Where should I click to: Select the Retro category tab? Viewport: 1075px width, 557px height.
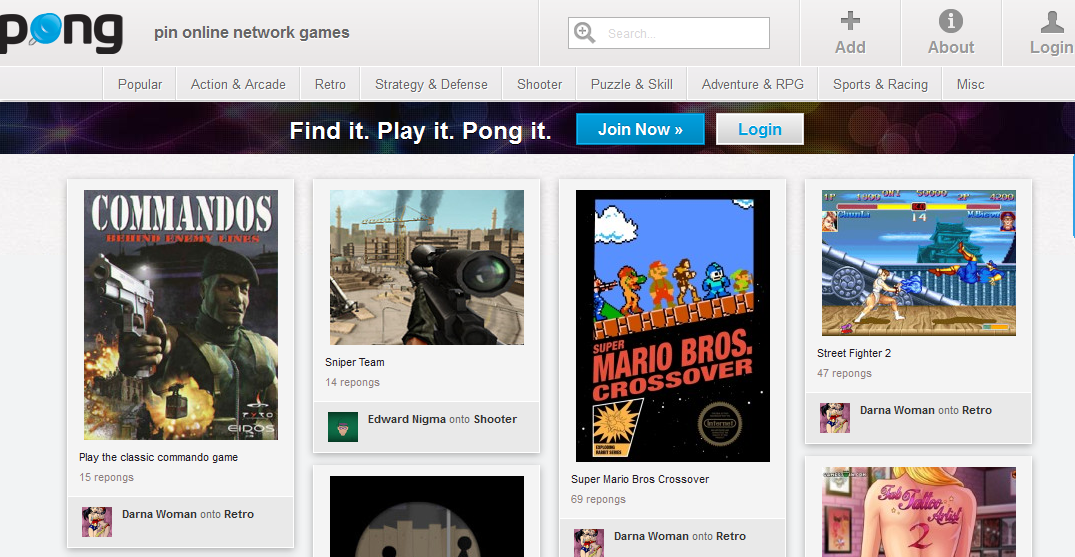330,84
